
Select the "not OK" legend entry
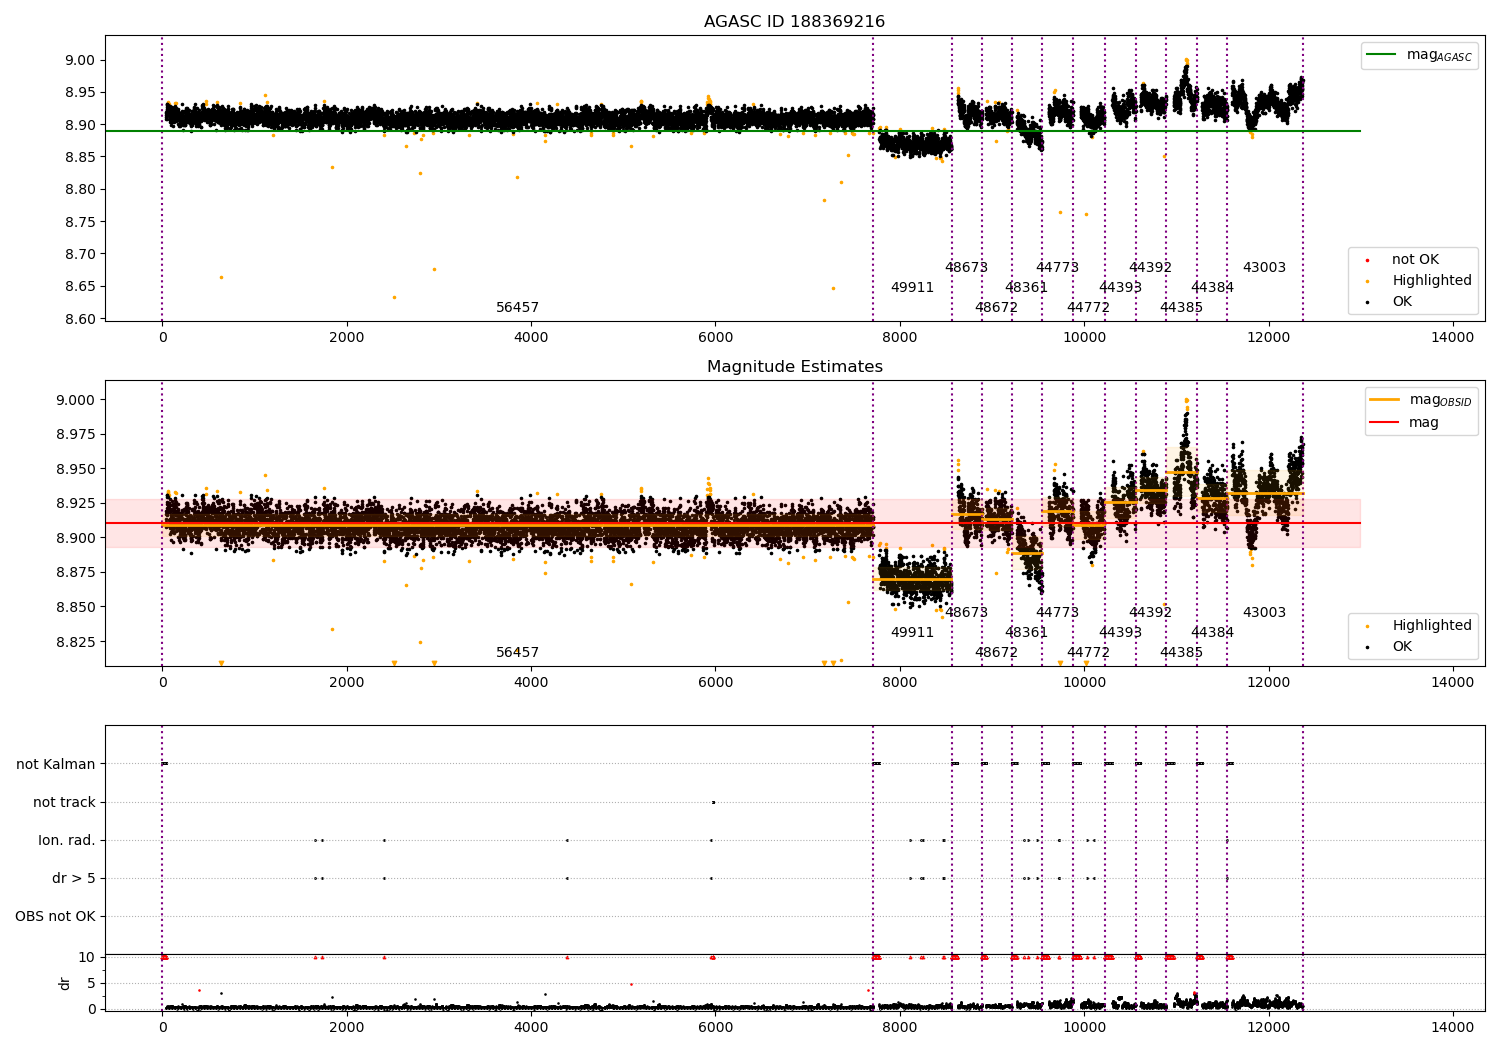pos(1415,260)
